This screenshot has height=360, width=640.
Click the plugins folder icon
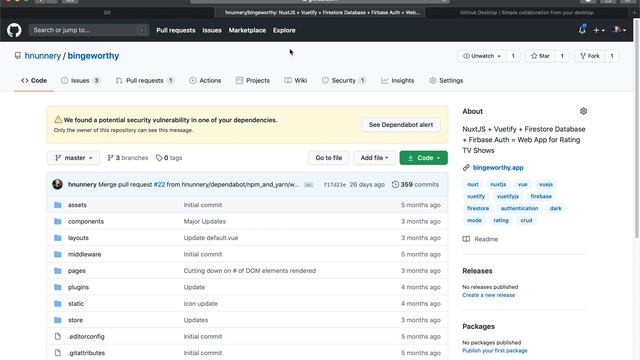click(58, 287)
